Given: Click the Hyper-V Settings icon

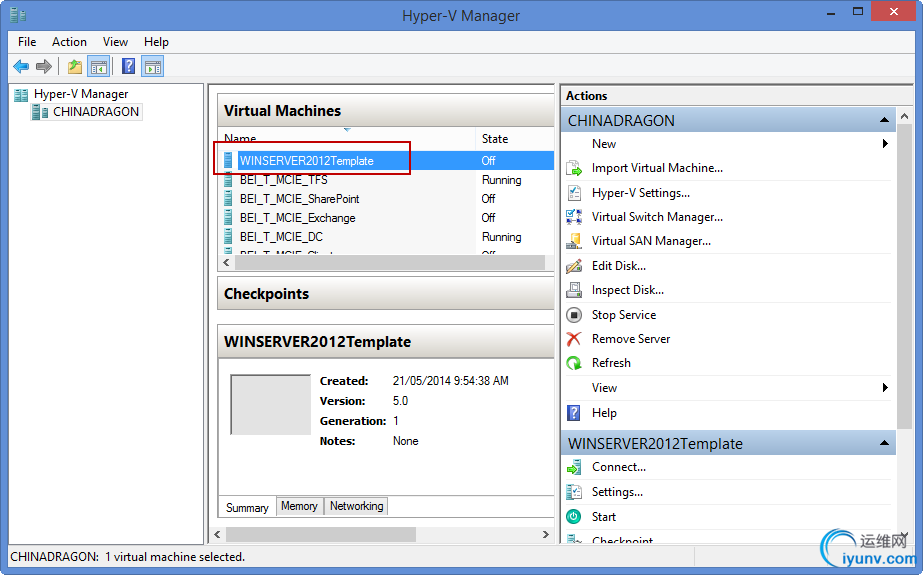Looking at the screenshot, I should [574, 193].
